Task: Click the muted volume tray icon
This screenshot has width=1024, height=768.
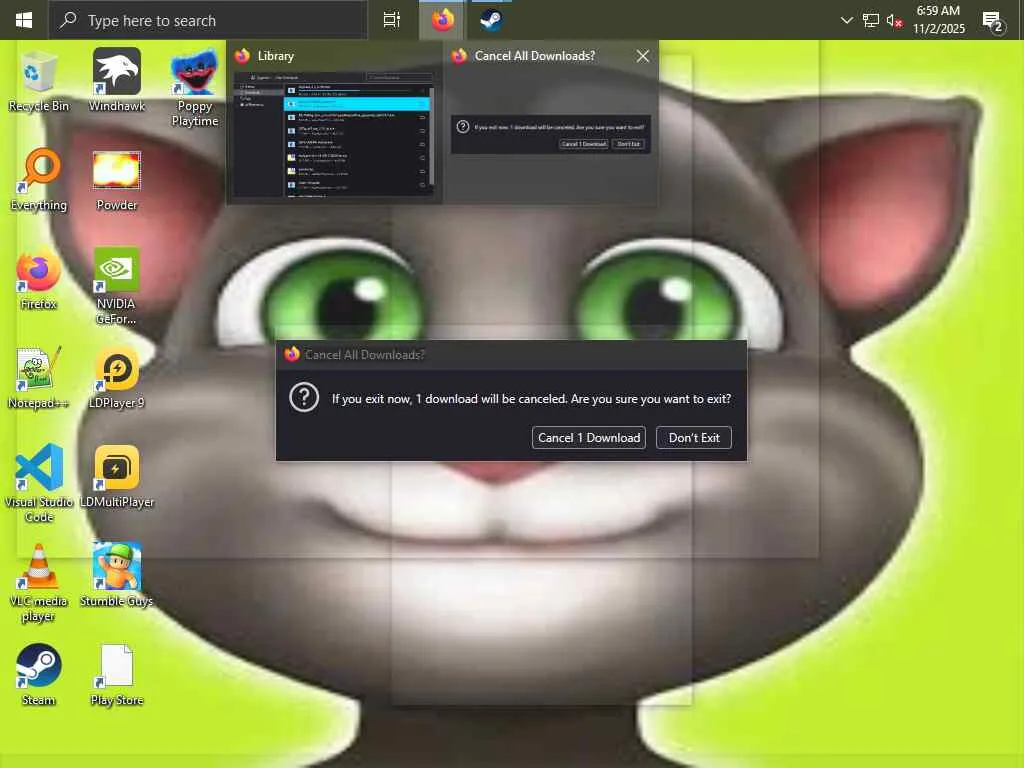Action: [x=894, y=20]
